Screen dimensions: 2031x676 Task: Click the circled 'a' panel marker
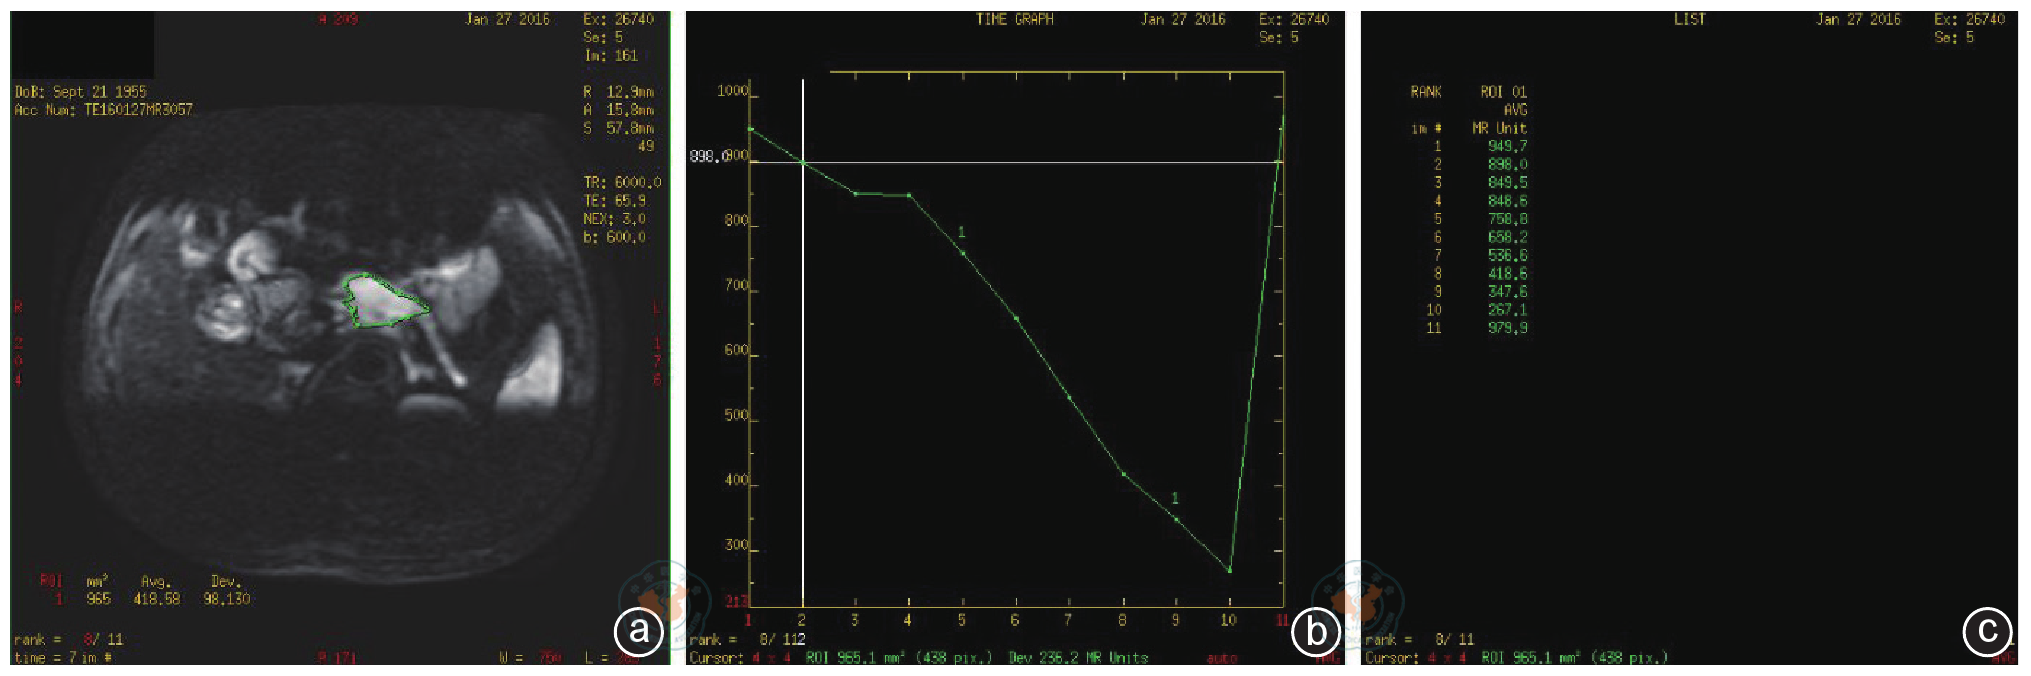(x=638, y=630)
